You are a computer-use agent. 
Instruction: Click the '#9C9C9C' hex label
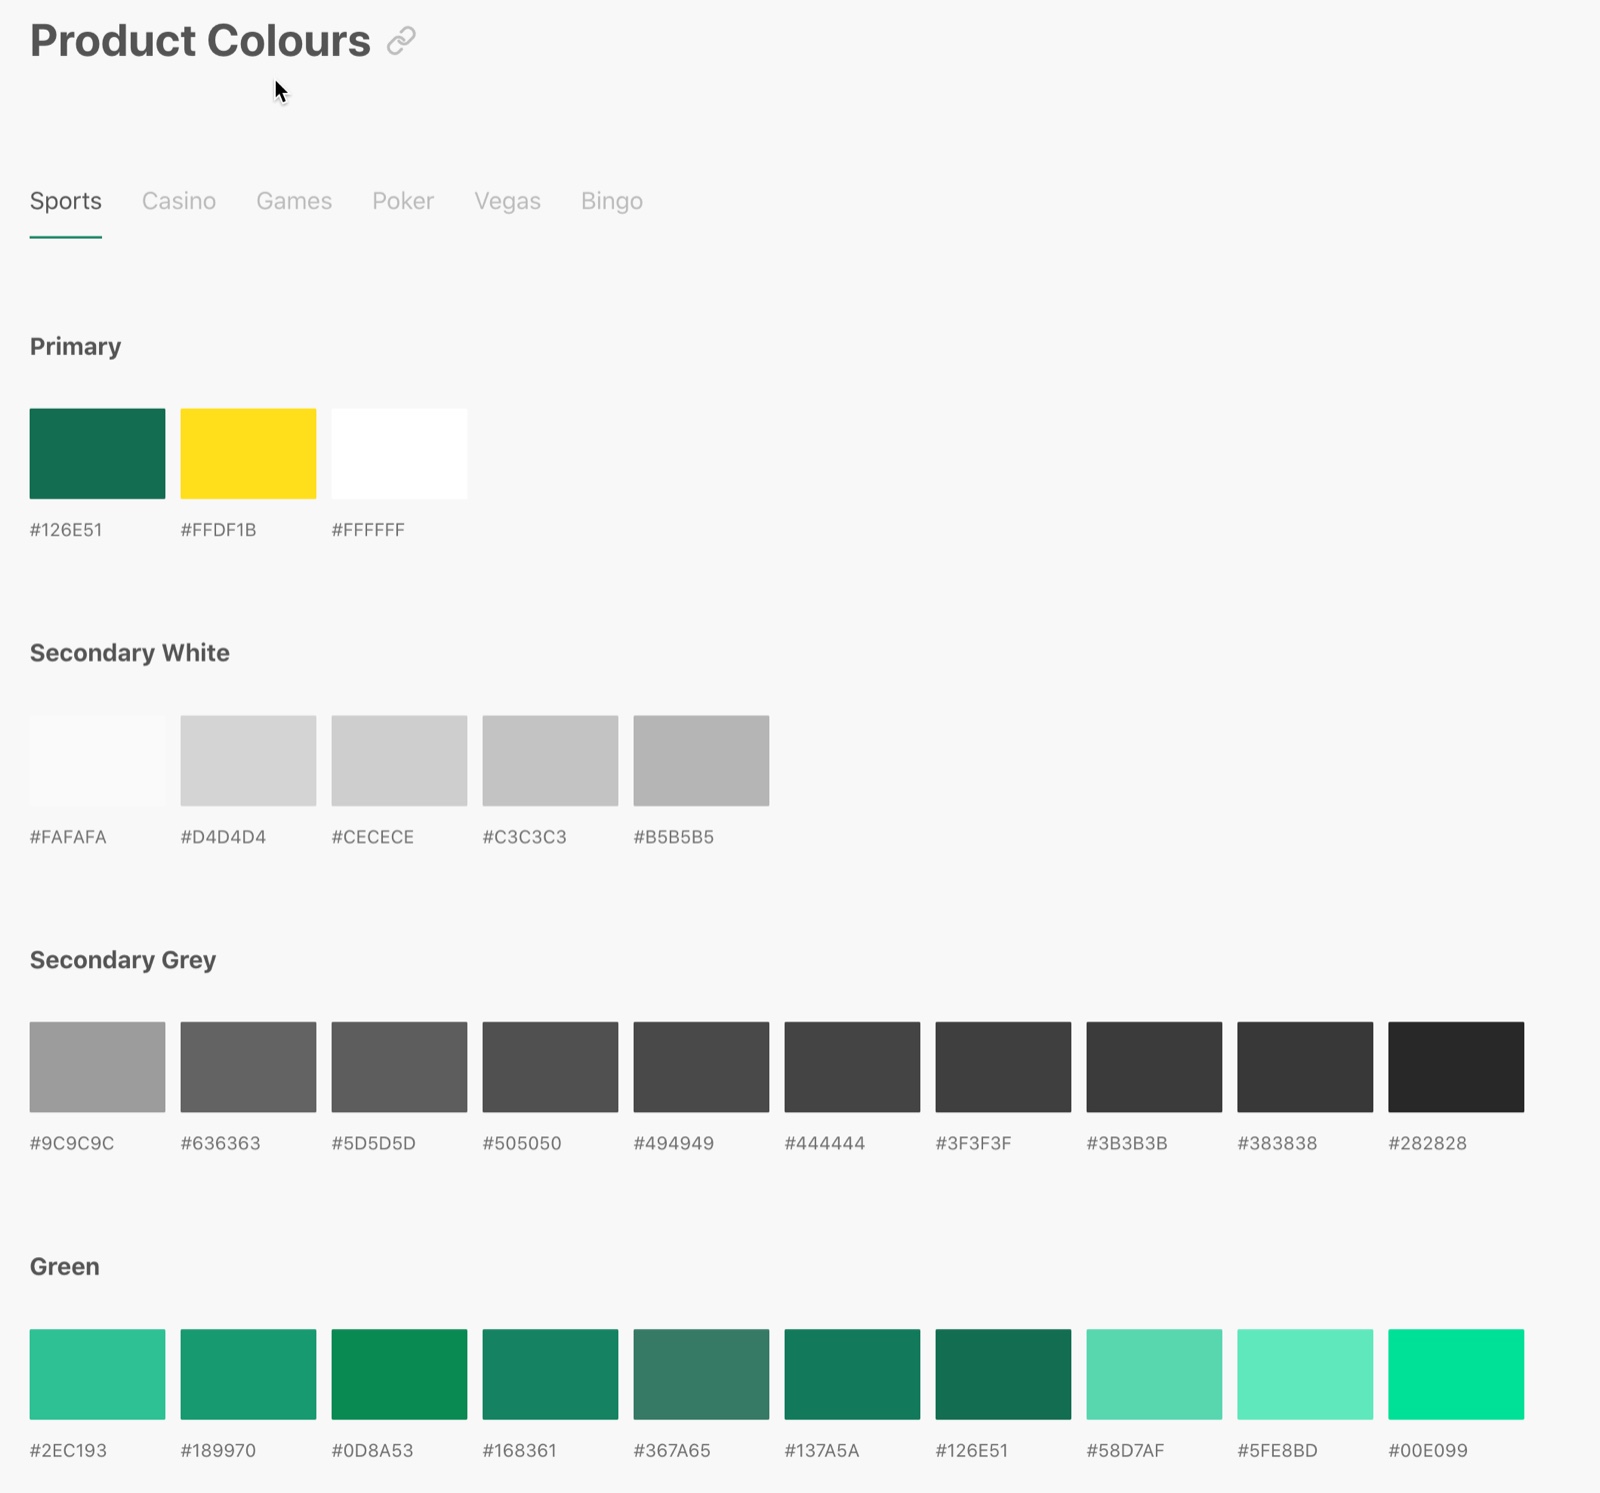click(x=72, y=1143)
